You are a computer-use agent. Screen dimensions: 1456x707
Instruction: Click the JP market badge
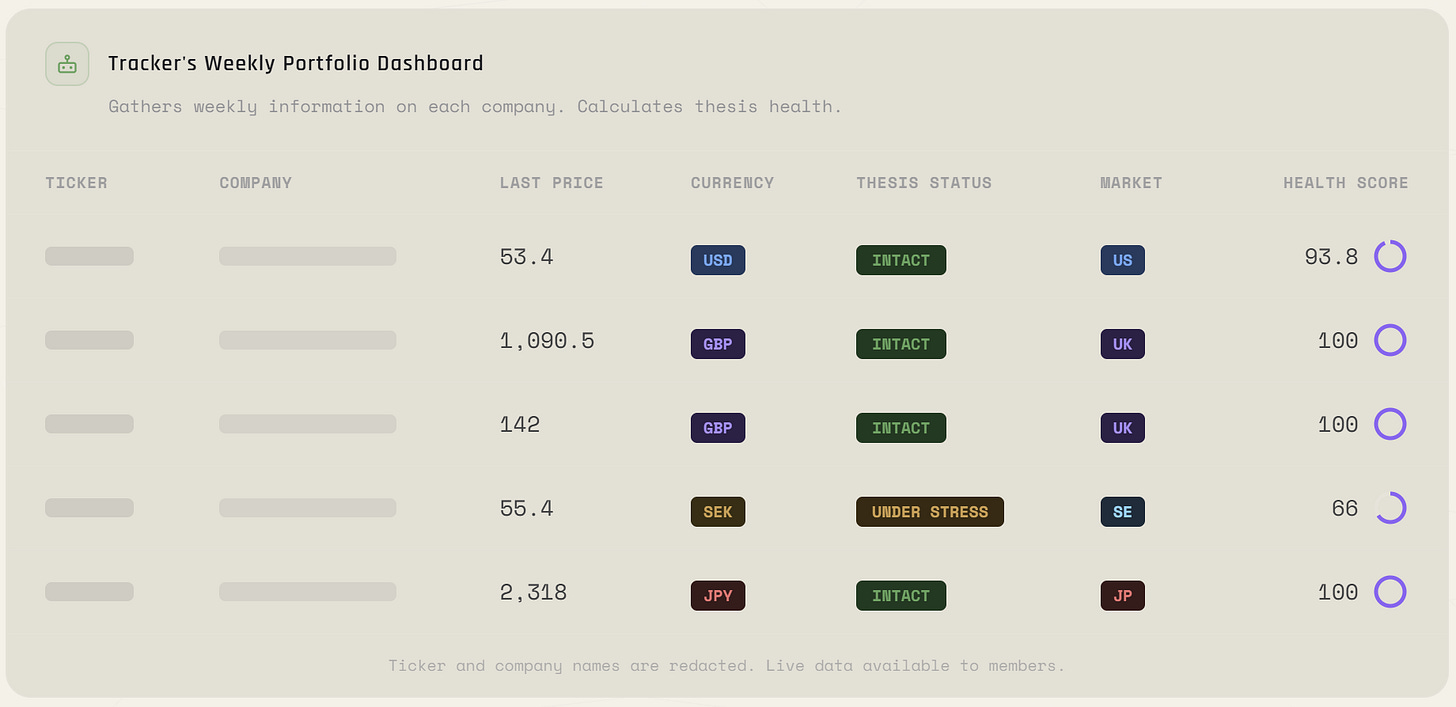pos(1123,596)
